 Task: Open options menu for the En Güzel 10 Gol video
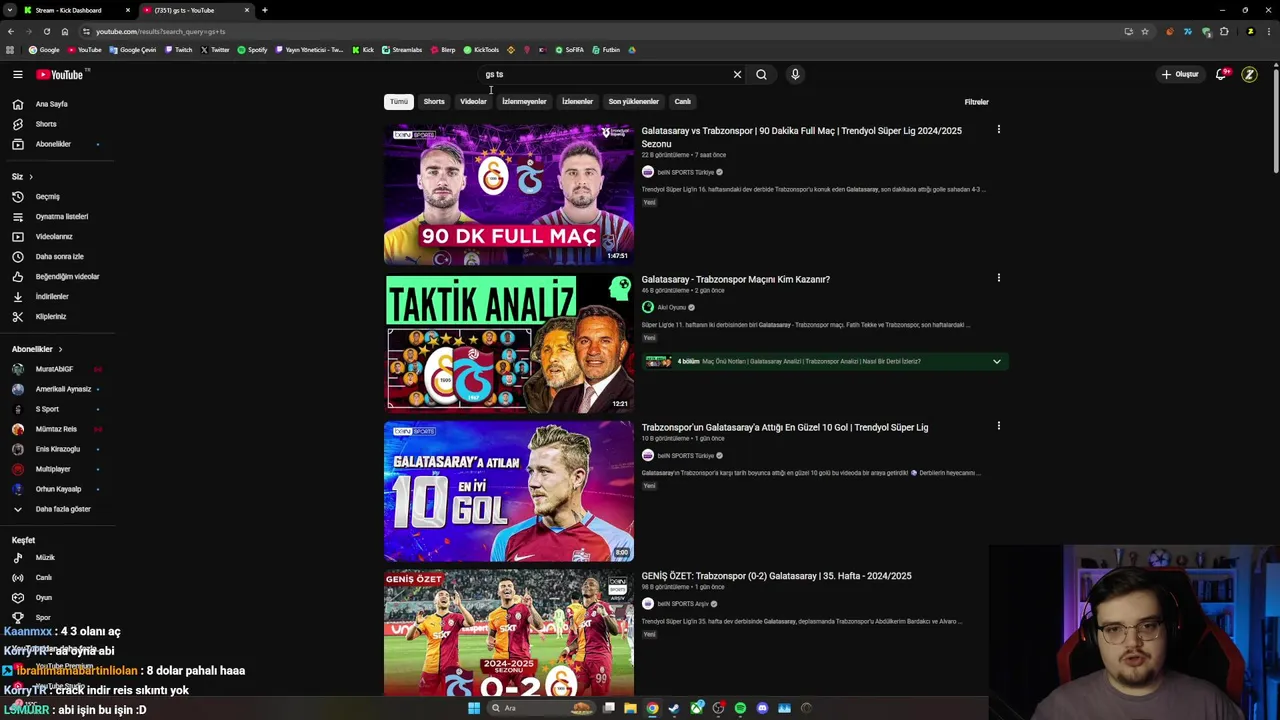click(998, 427)
